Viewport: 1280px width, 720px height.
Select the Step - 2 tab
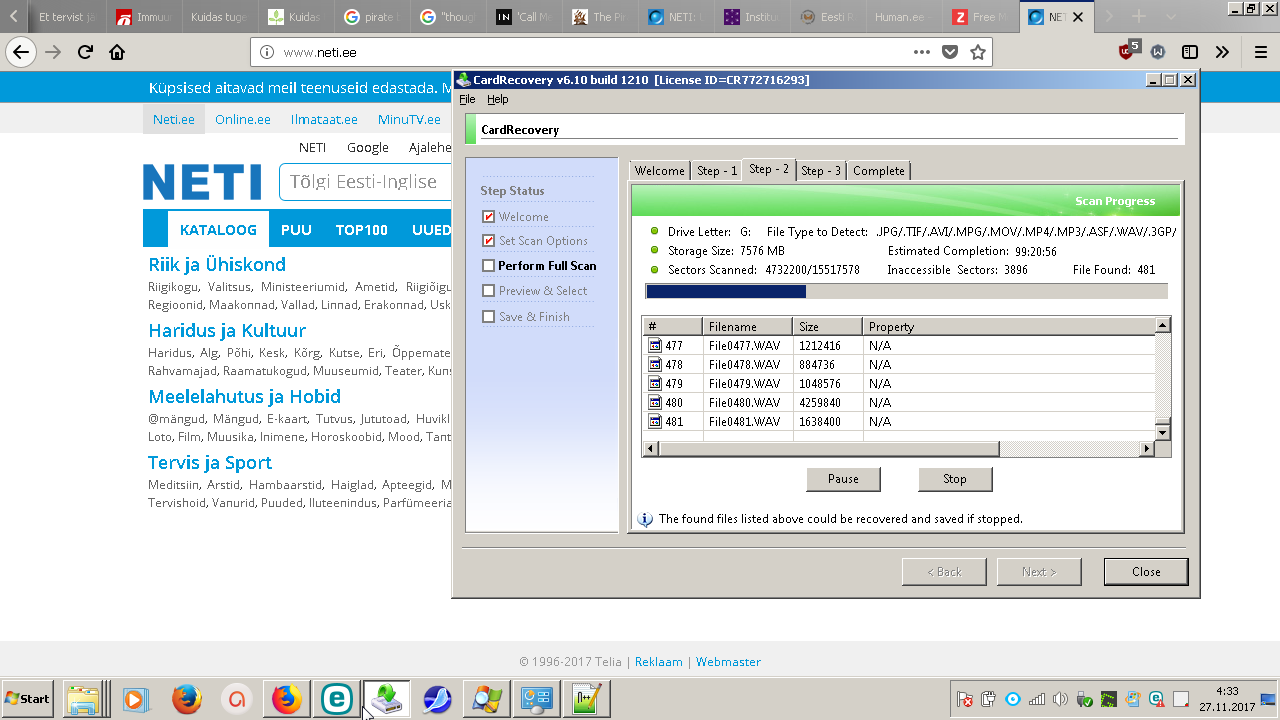[x=769, y=169]
